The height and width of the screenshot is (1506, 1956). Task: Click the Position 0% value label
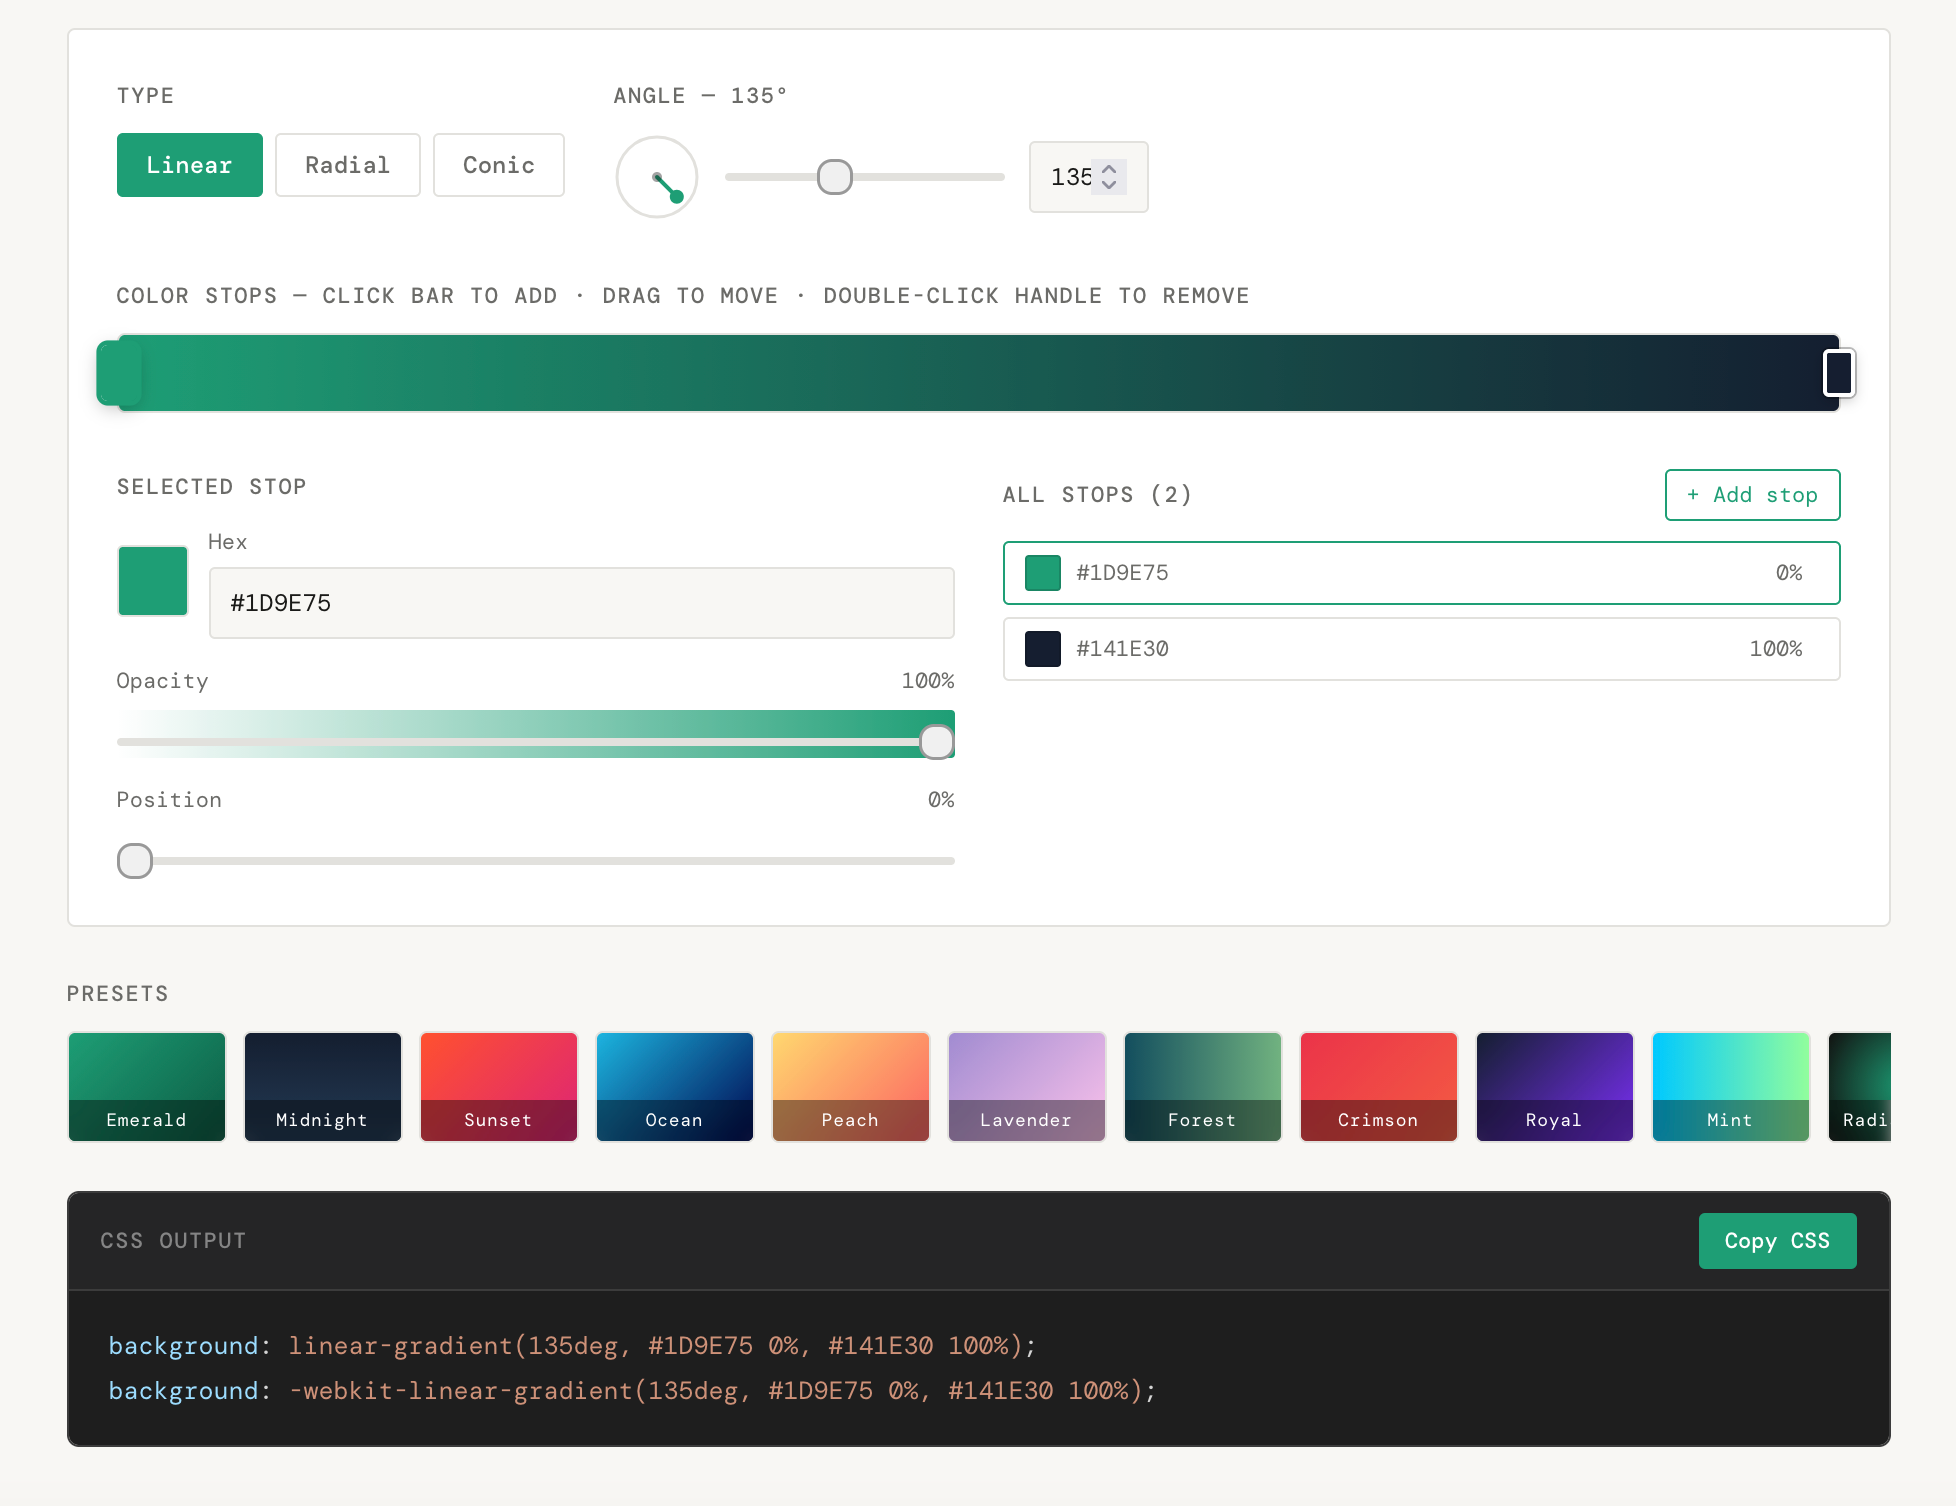[941, 800]
